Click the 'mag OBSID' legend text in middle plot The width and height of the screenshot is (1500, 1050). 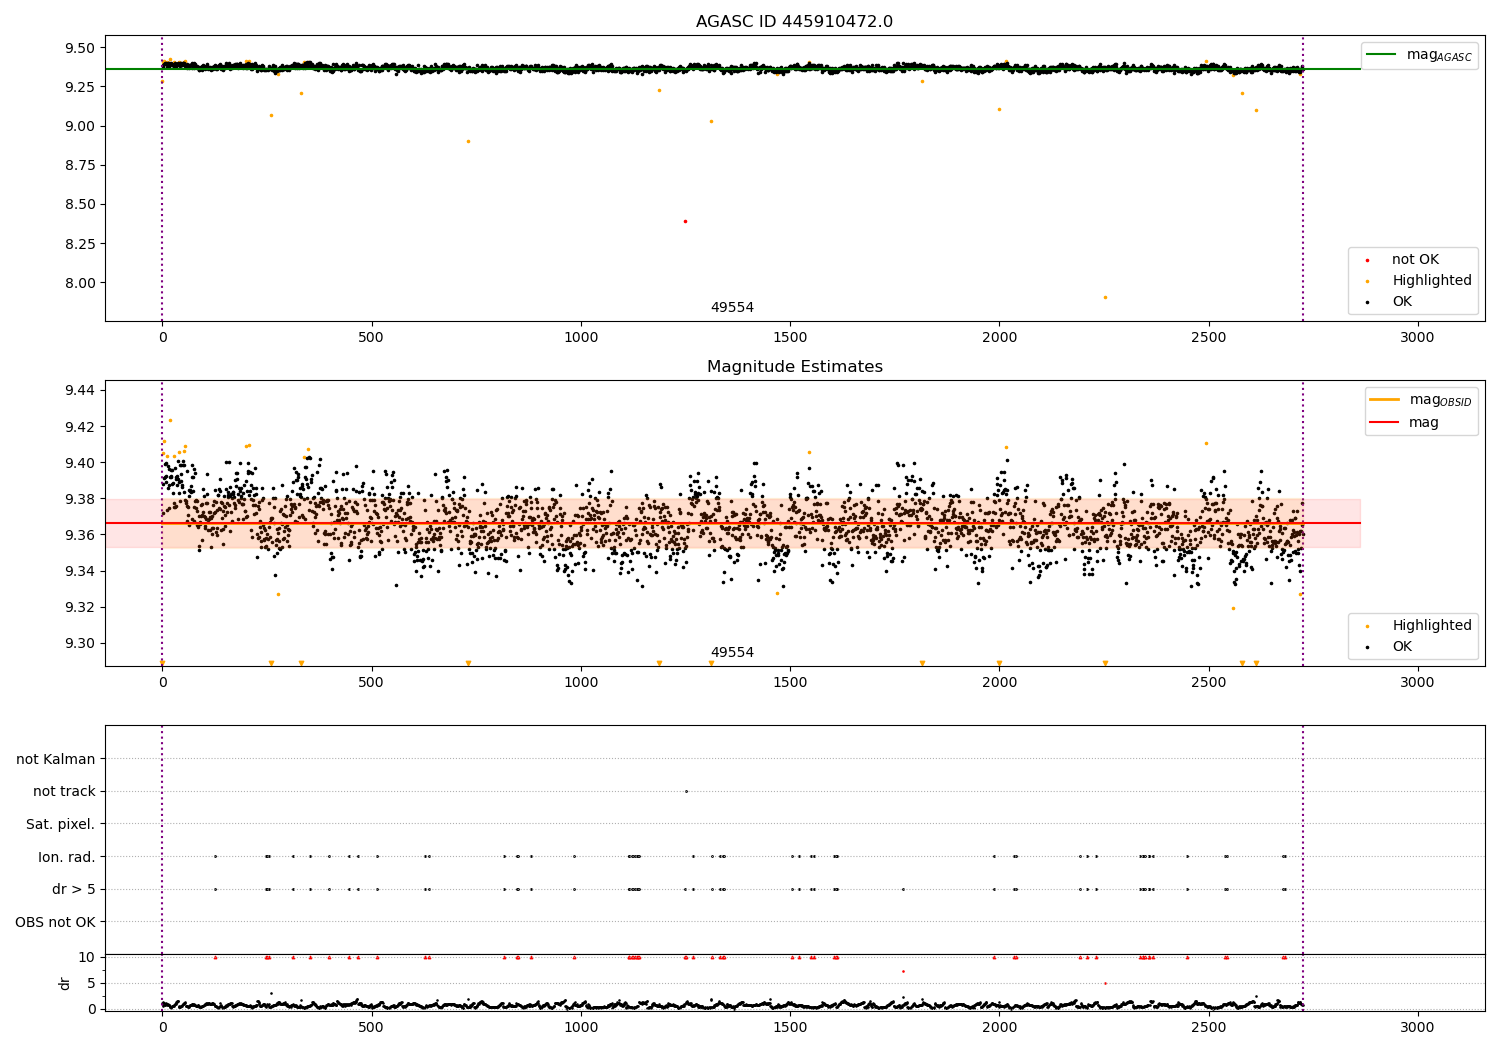[x=1440, y=400]
